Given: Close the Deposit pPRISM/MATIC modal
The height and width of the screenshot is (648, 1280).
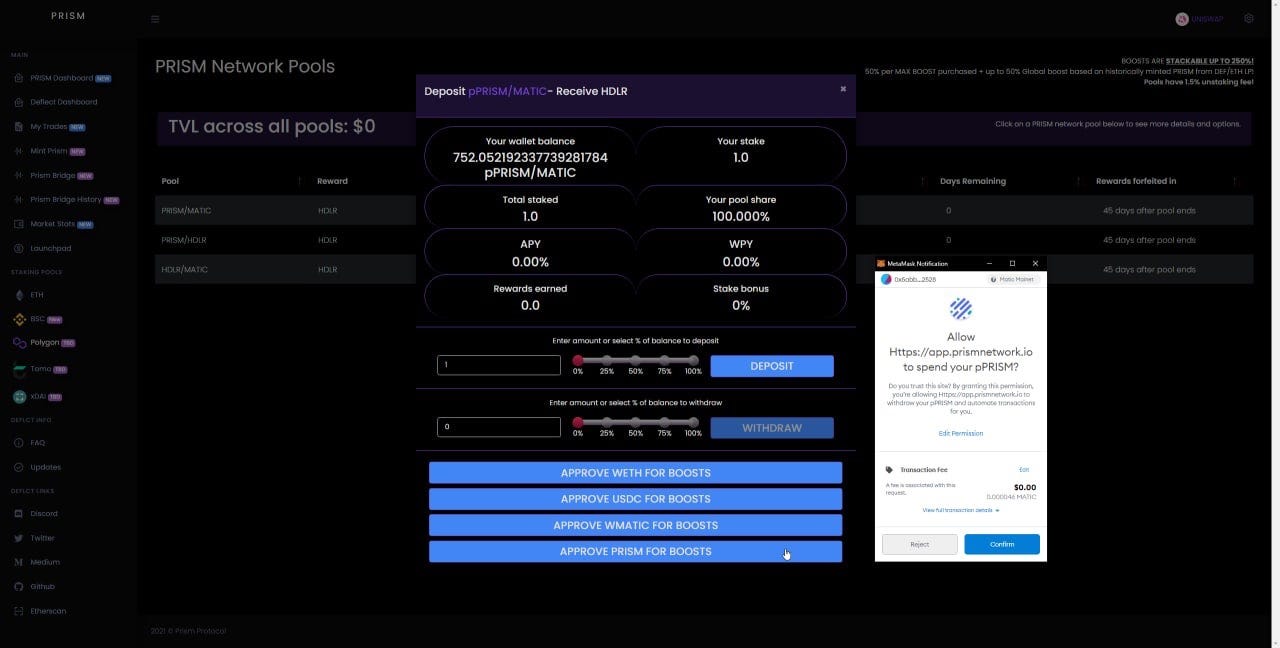Looking at the screenshot, I should click(843, 88).
